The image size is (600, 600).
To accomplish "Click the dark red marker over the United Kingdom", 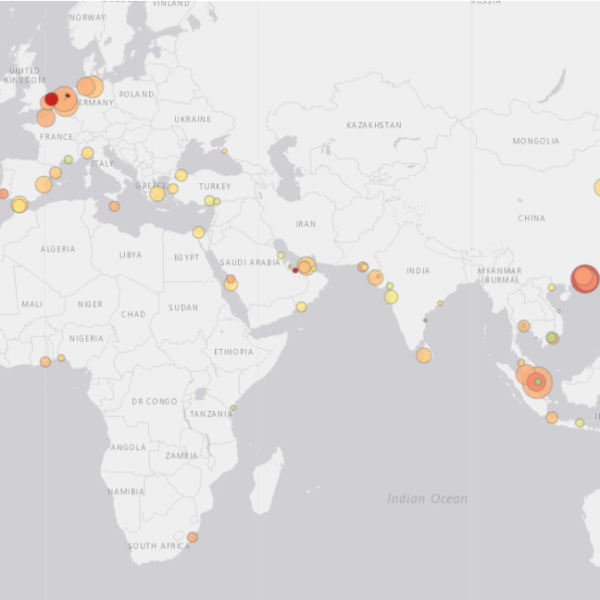I will pyautogui.click(x=51, y=99).
